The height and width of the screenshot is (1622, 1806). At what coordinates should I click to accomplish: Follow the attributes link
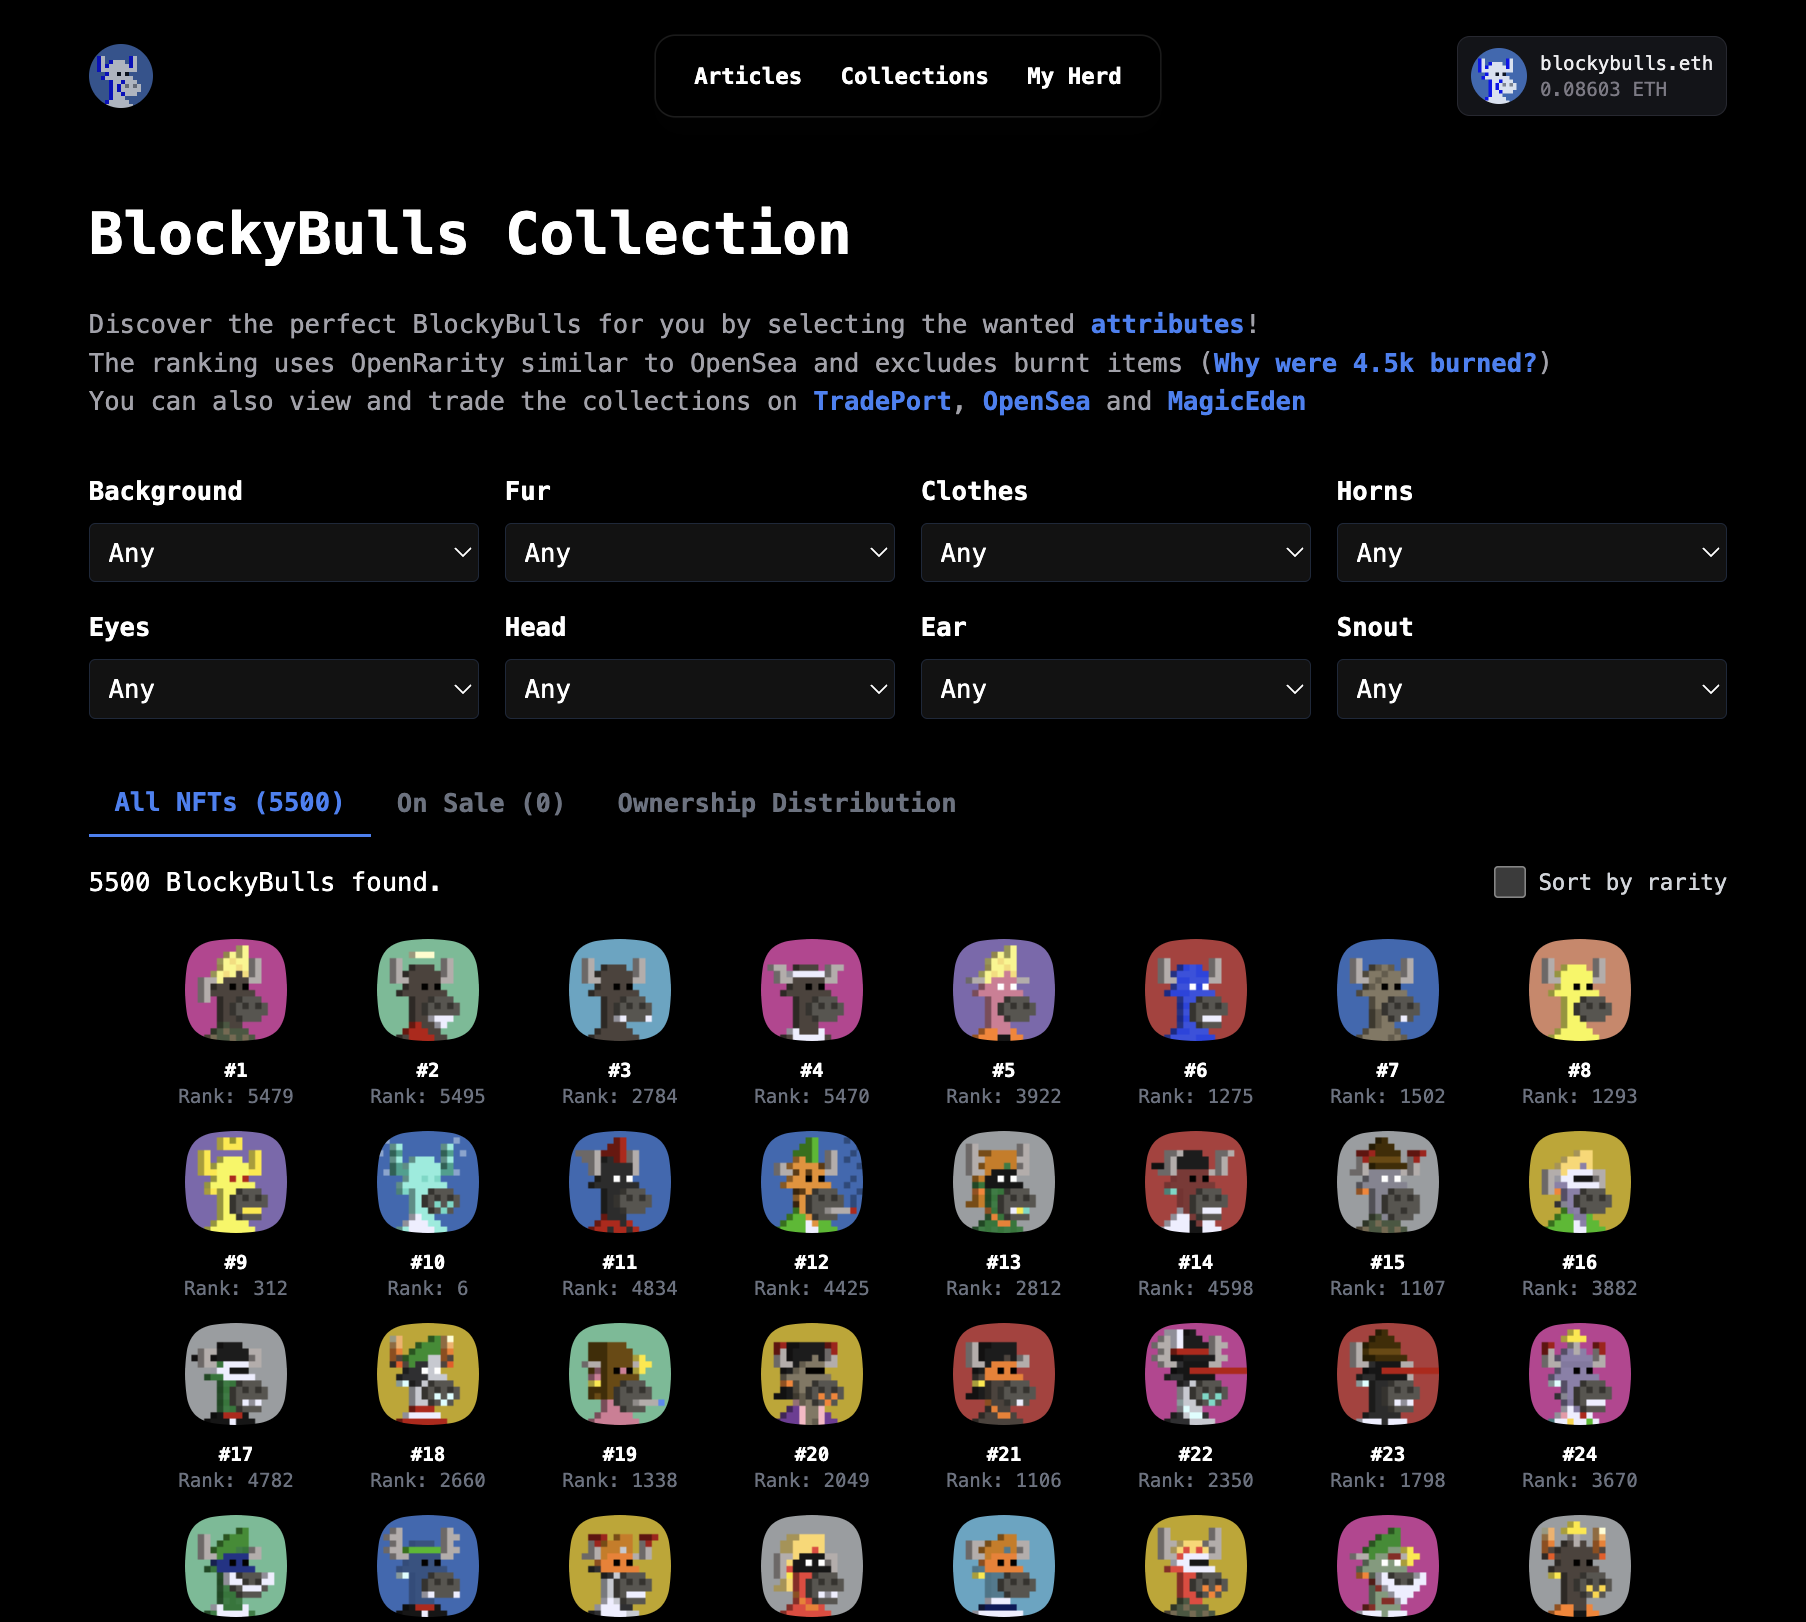(1167, 324)
